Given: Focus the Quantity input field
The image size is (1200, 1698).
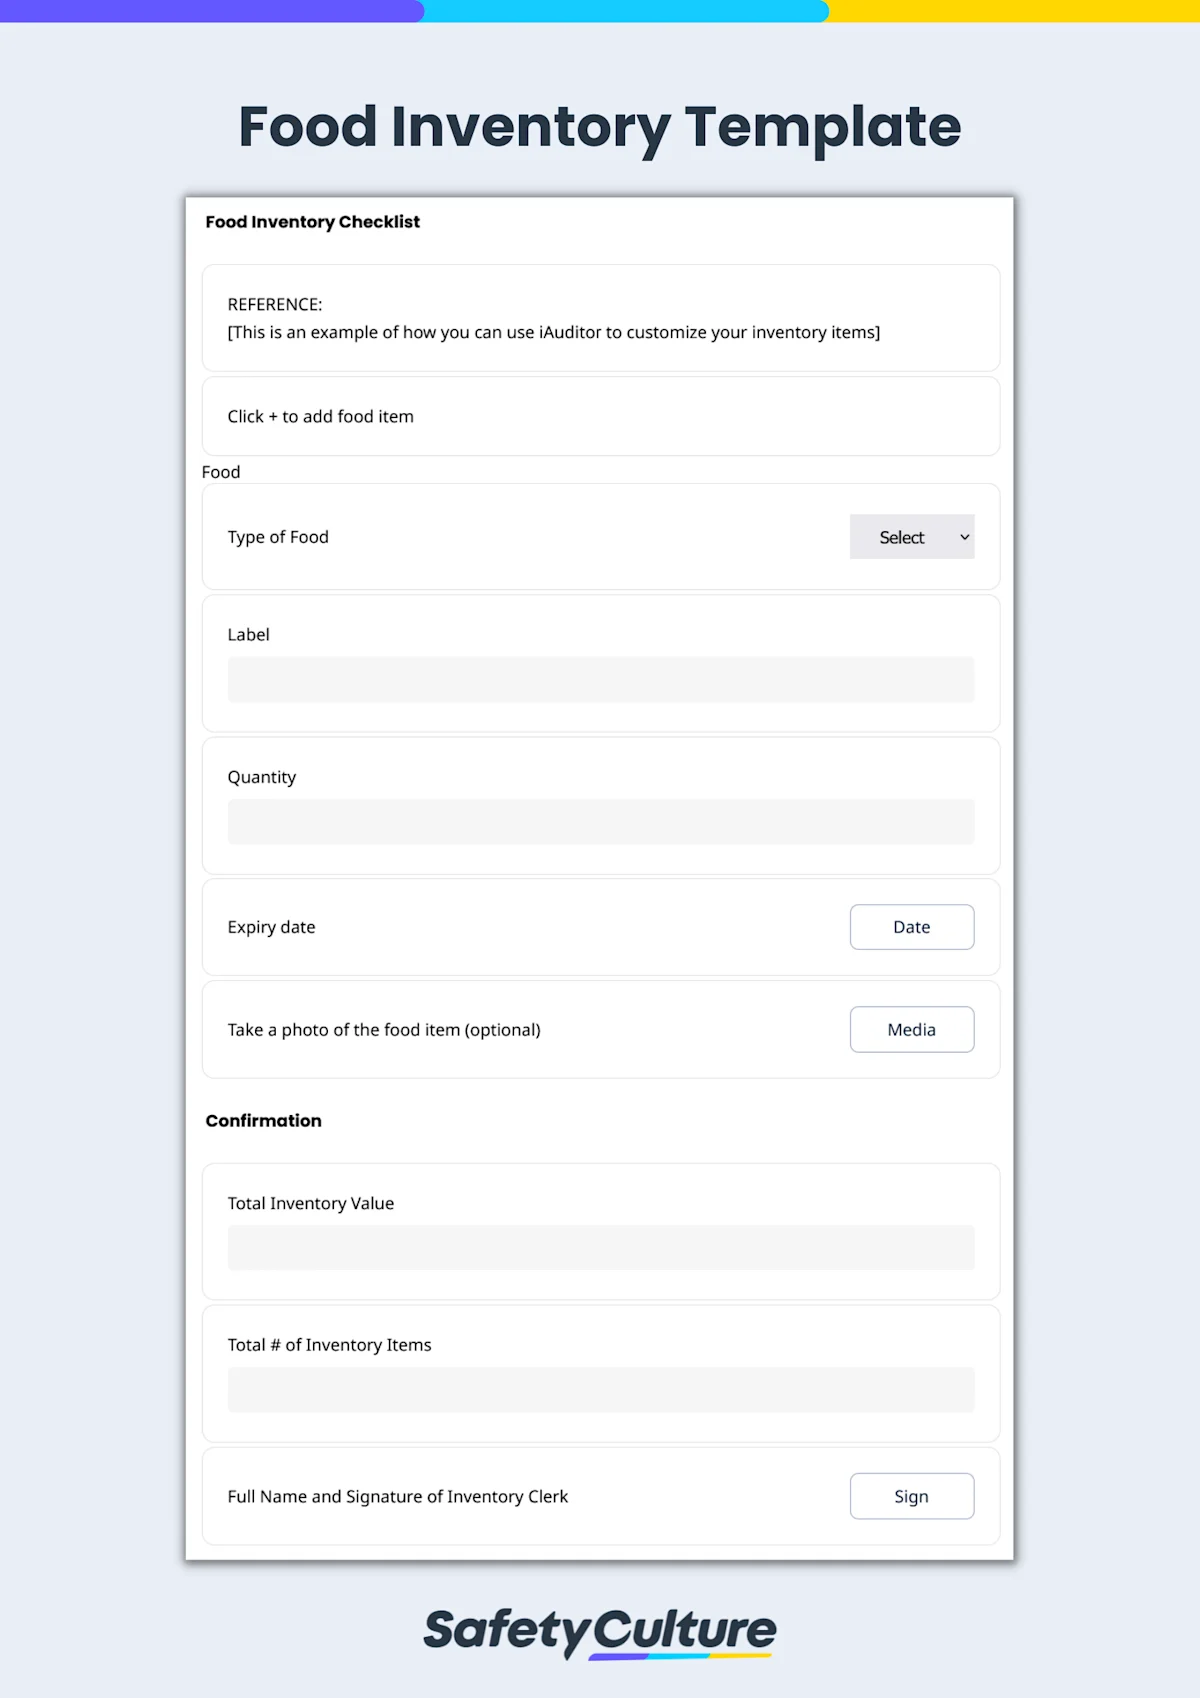Looking at the screenshot, I should pos(600,821).
